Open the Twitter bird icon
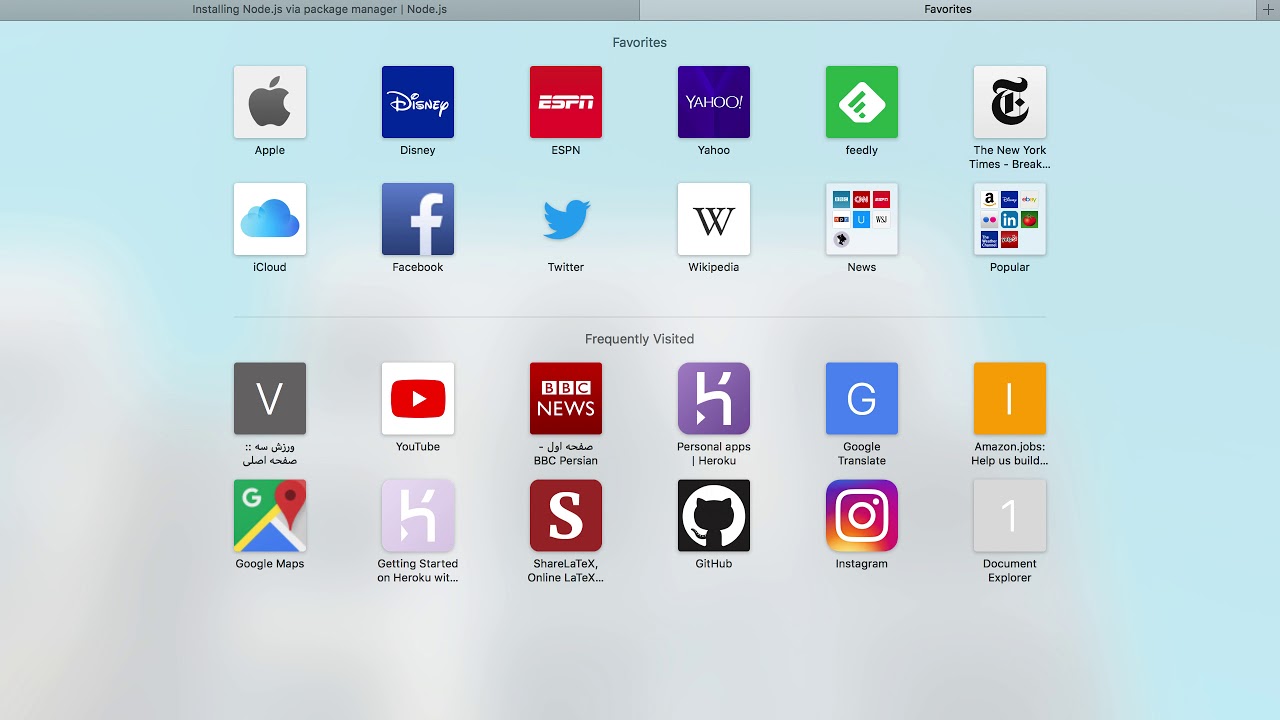This screenshot has width=1280, height=720. pos(566,219)
